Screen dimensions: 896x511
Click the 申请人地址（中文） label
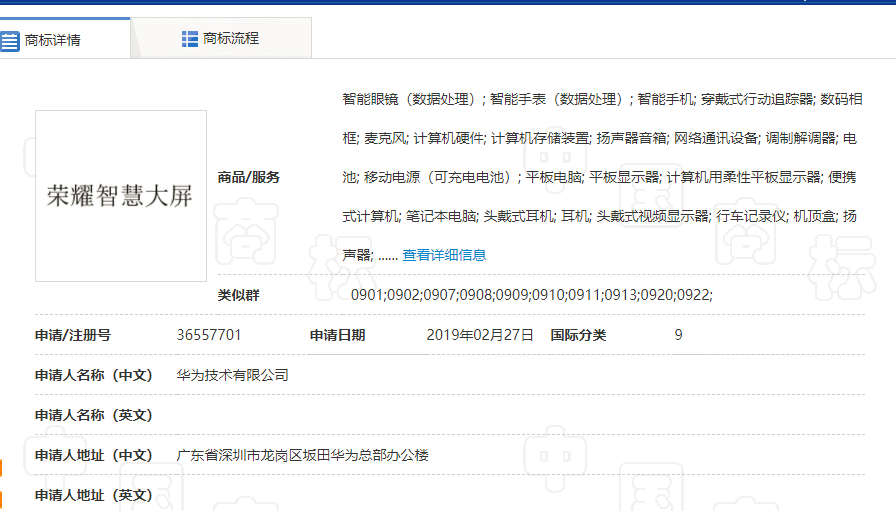click(94, 455)
